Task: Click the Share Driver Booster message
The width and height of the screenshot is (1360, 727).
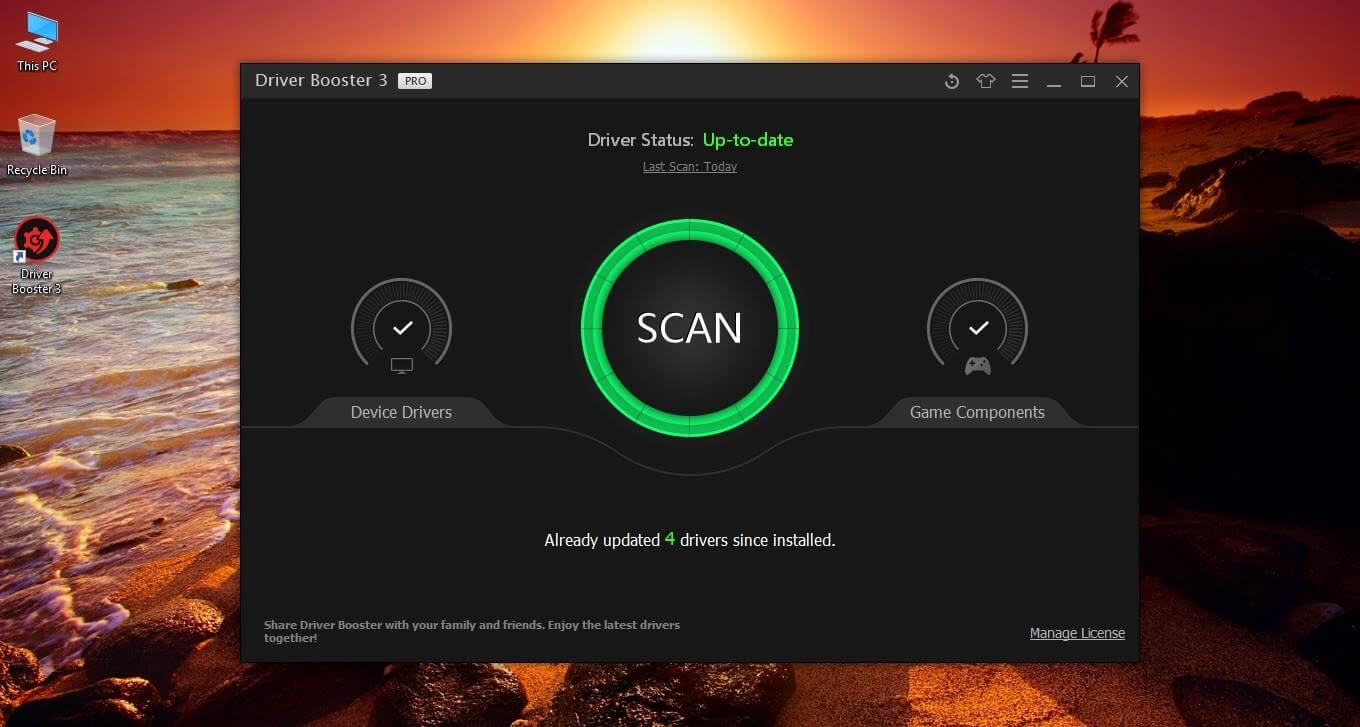Action: (x=472, y=631)
